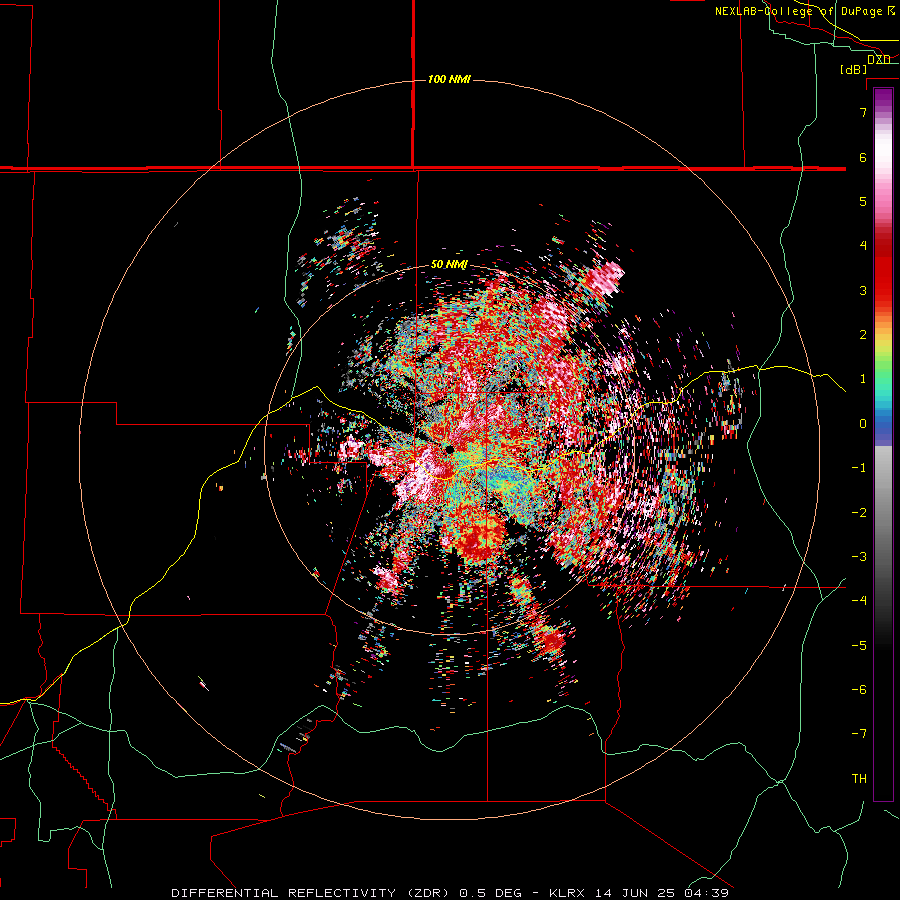900x900 pixels.
Task: Click the 1 tick label on scale
Action: click(863, 379)
